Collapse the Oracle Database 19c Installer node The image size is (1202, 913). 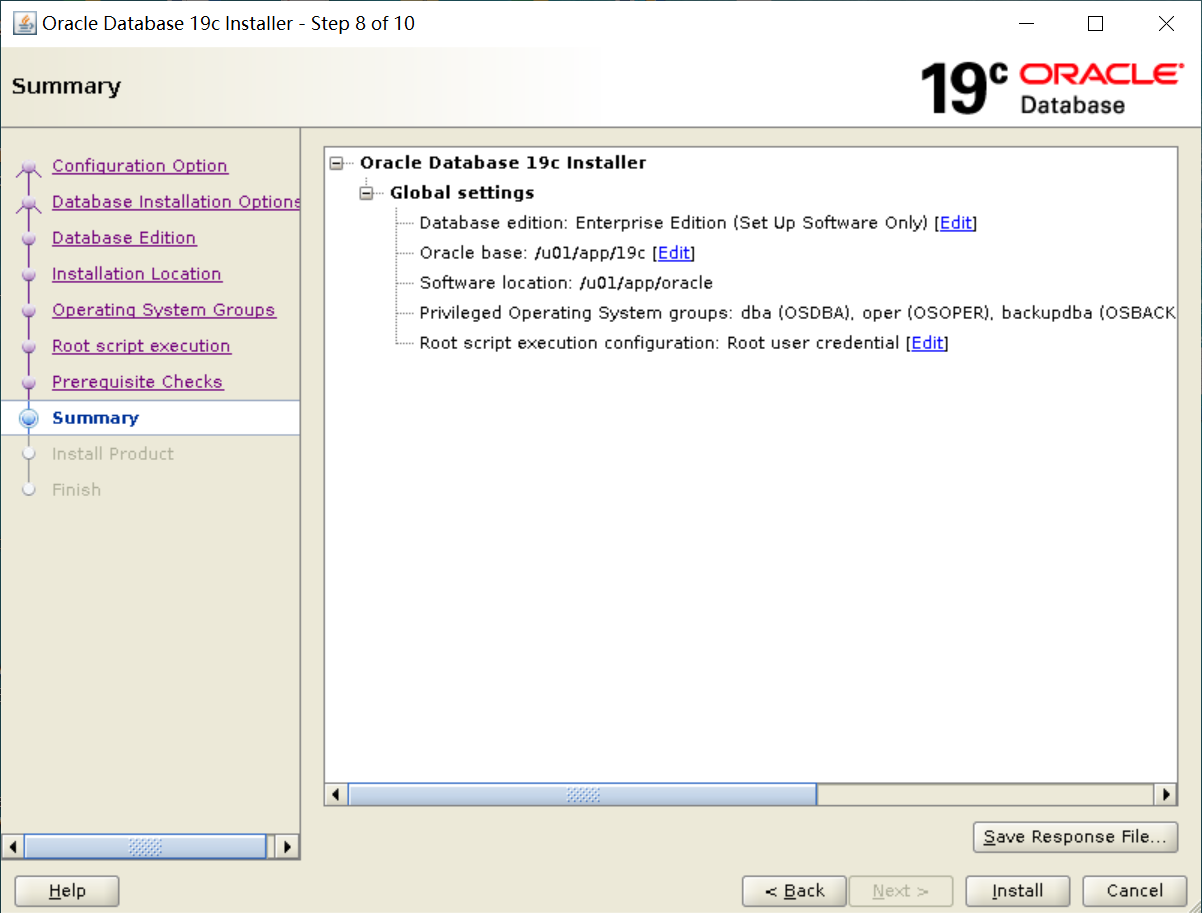[336, 163]
